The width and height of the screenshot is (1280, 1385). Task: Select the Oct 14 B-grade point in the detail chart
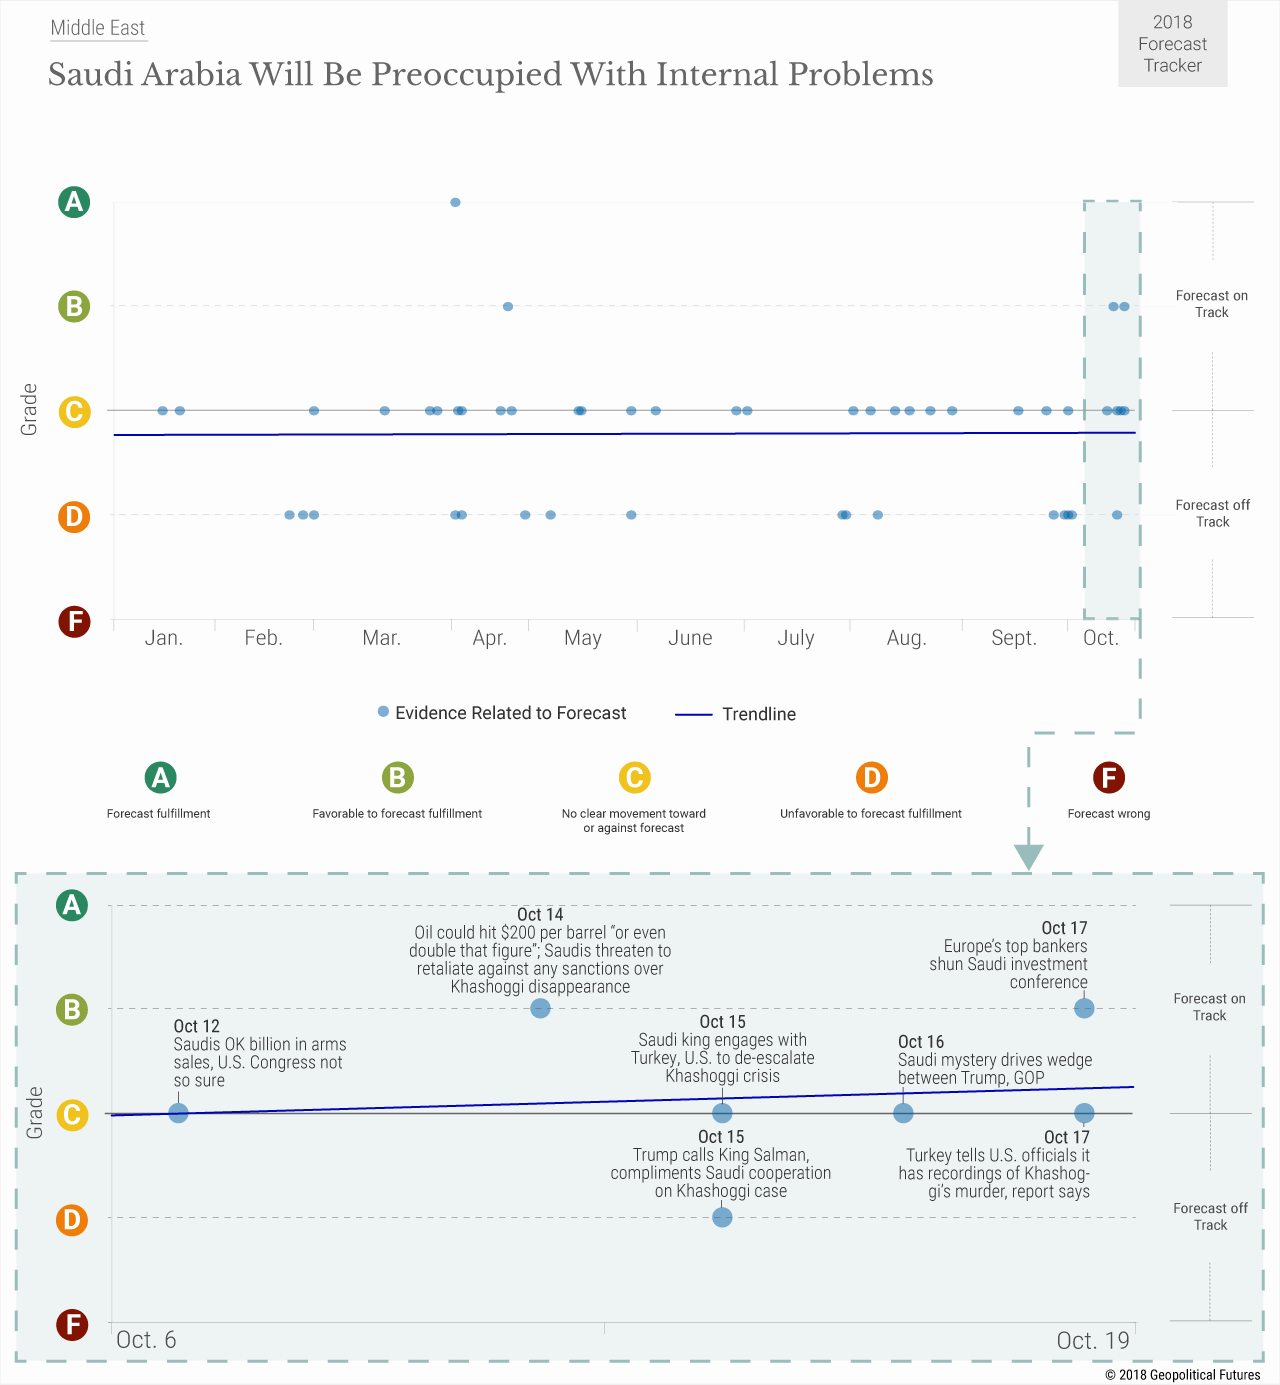(540, 1008)
